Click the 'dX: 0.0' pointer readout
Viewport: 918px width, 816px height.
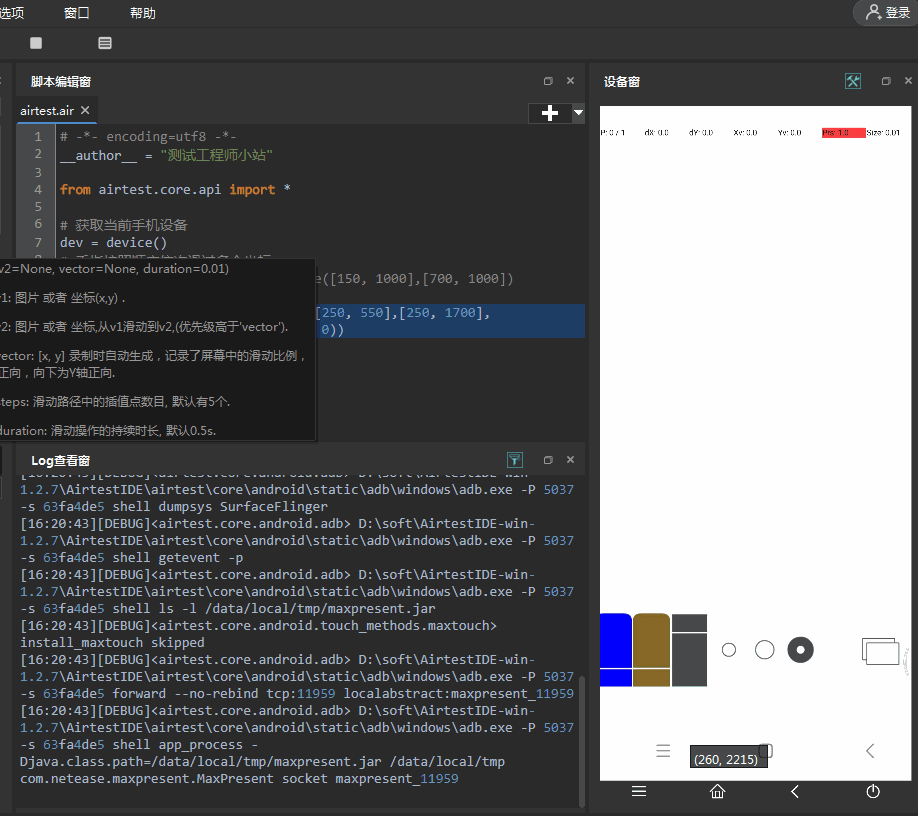[x=656, y=133]
